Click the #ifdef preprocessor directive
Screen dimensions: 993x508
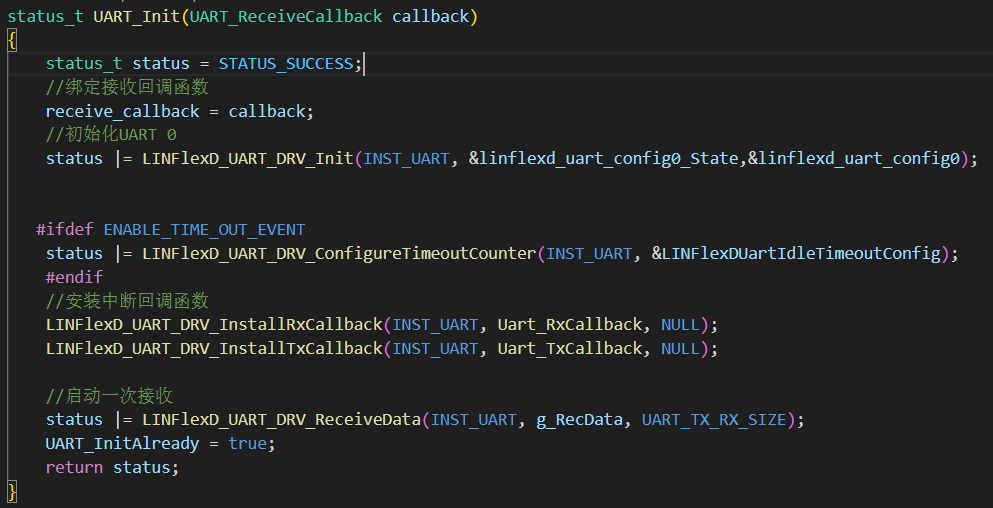[x=65, y=230]
